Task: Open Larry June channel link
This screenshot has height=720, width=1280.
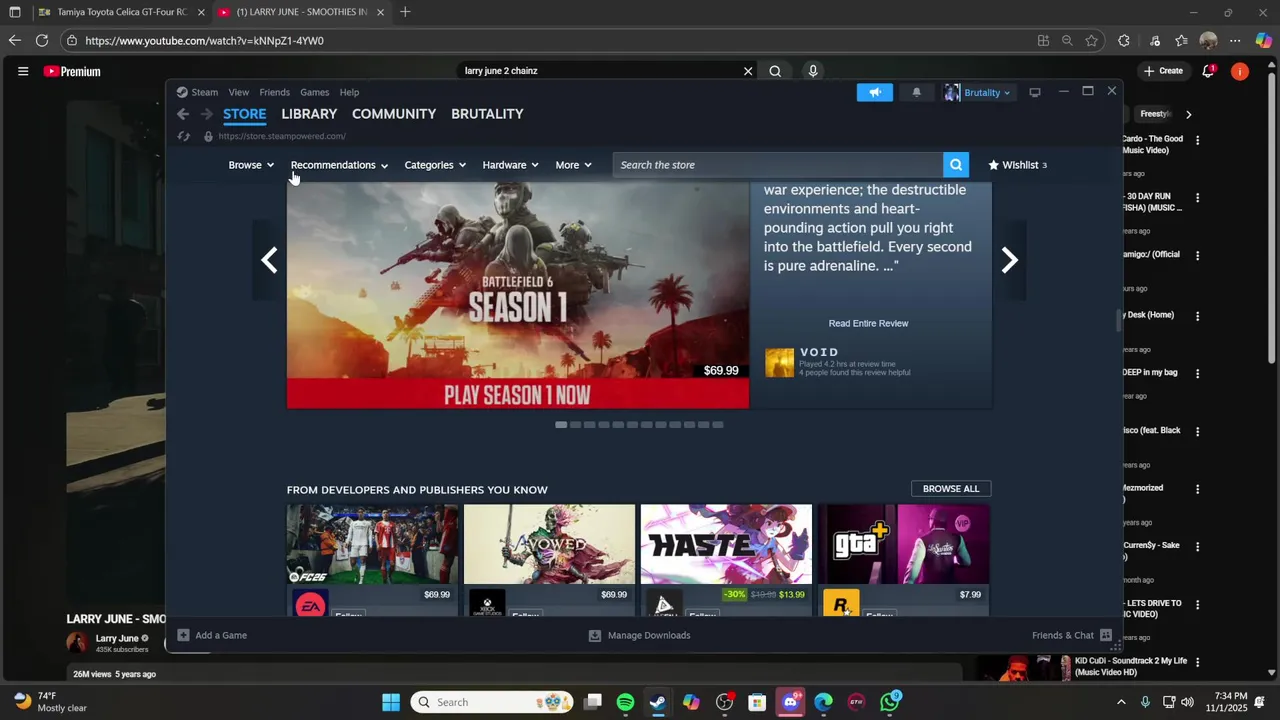Action: [117, 638]
